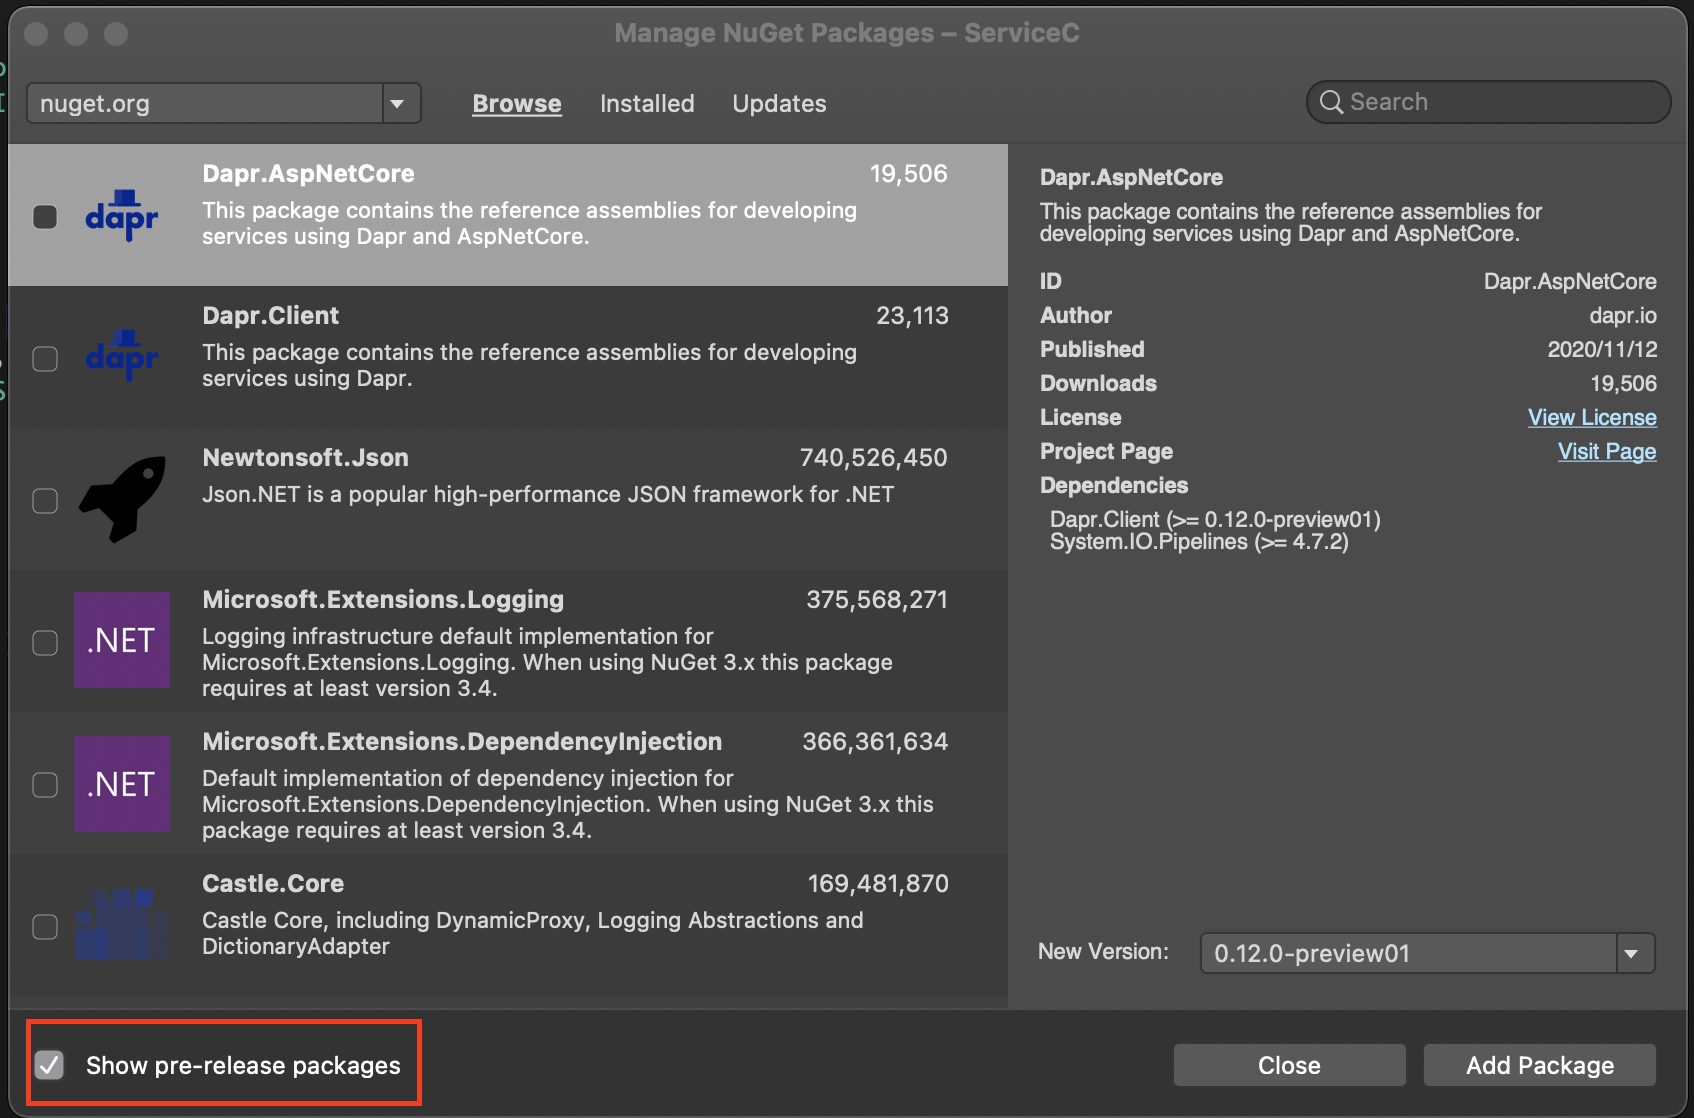Click the Default implementation of dependency injection description

coord(567,804)
